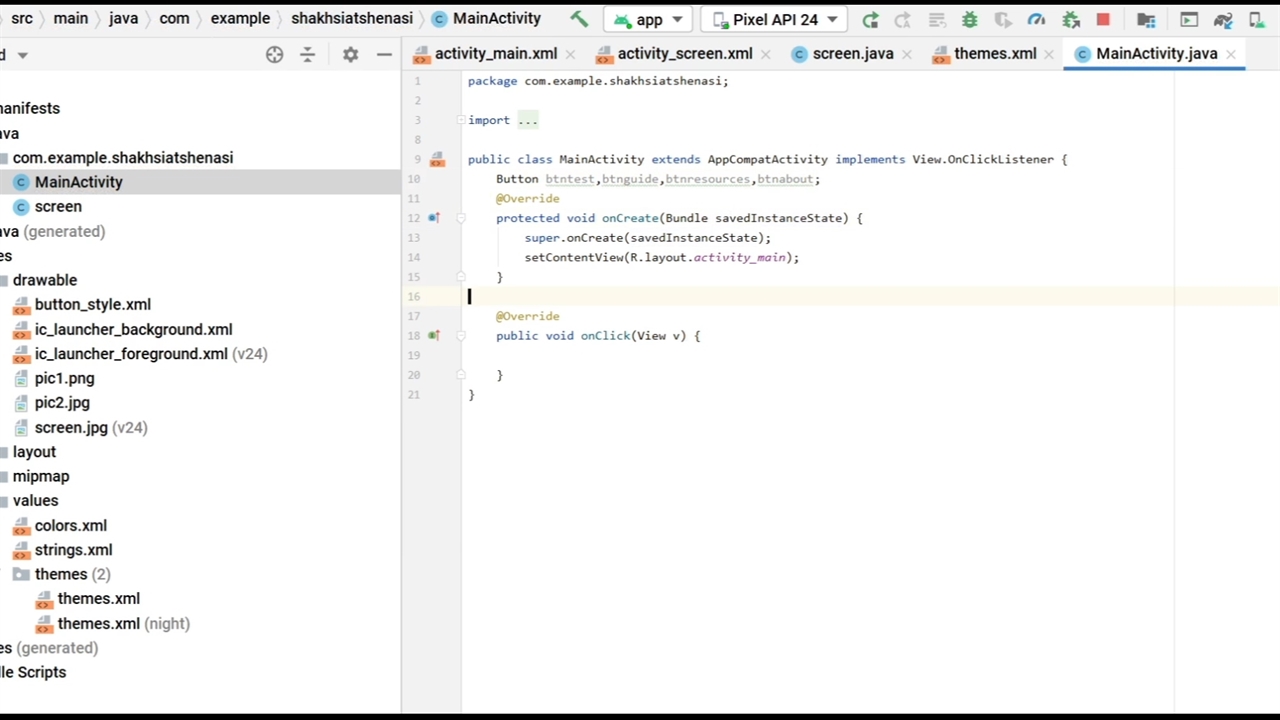Open the Pixel API 24 device dropdown
The image size is (1280, 720).
(774, 20)
